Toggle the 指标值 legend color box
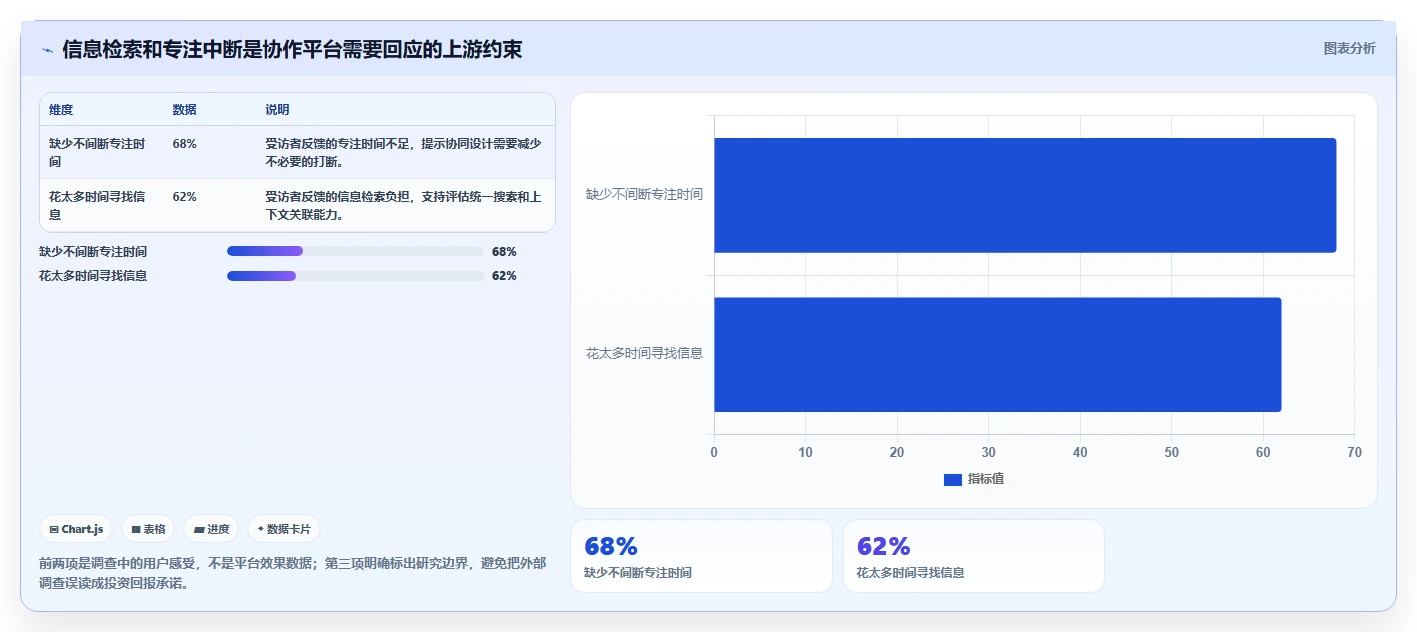This screenshot has height=632, width=1417. (953, 480)
